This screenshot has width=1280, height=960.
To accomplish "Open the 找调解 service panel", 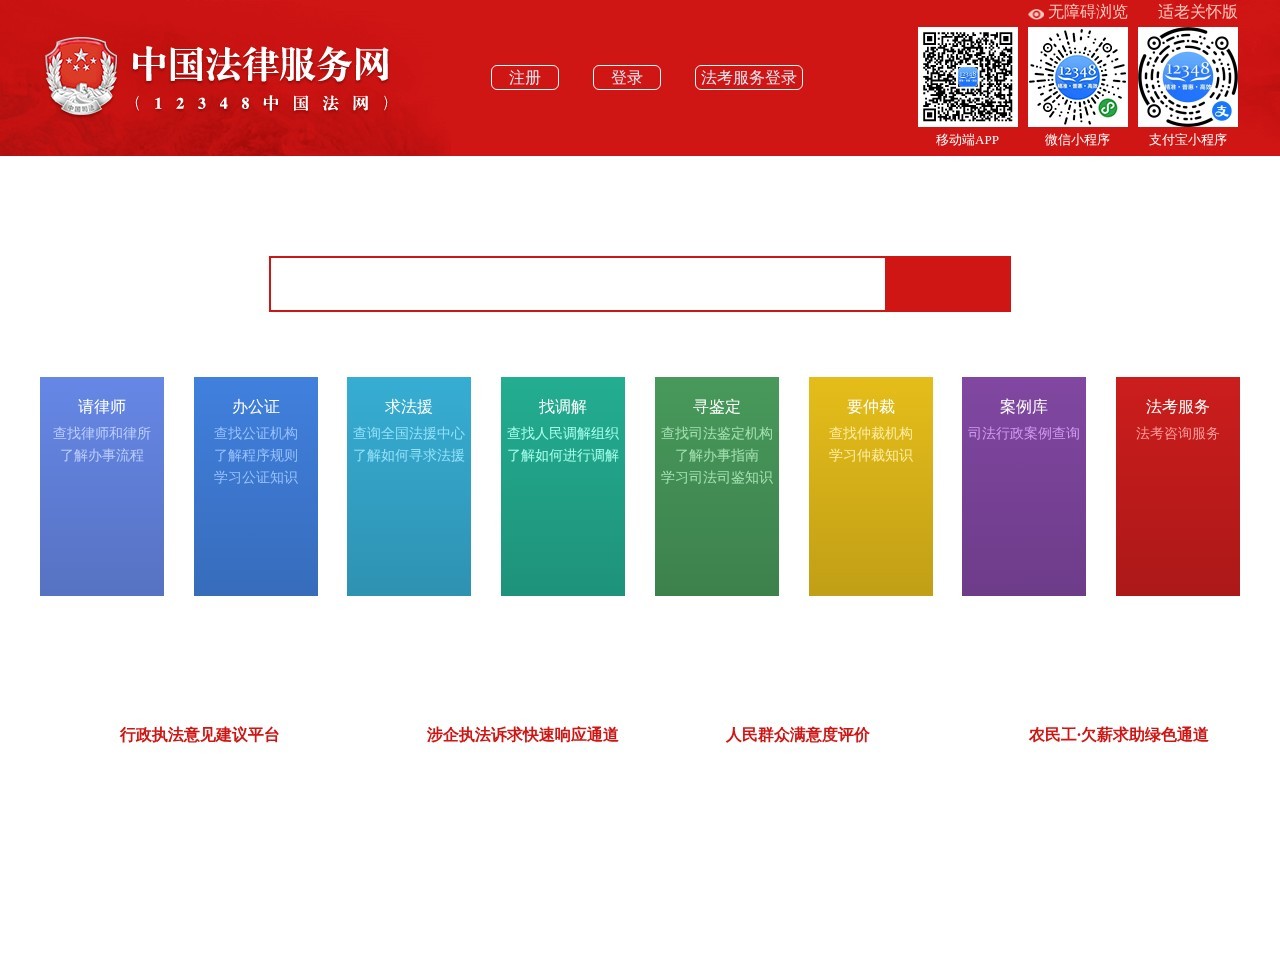I will click(x=562, y=486).
